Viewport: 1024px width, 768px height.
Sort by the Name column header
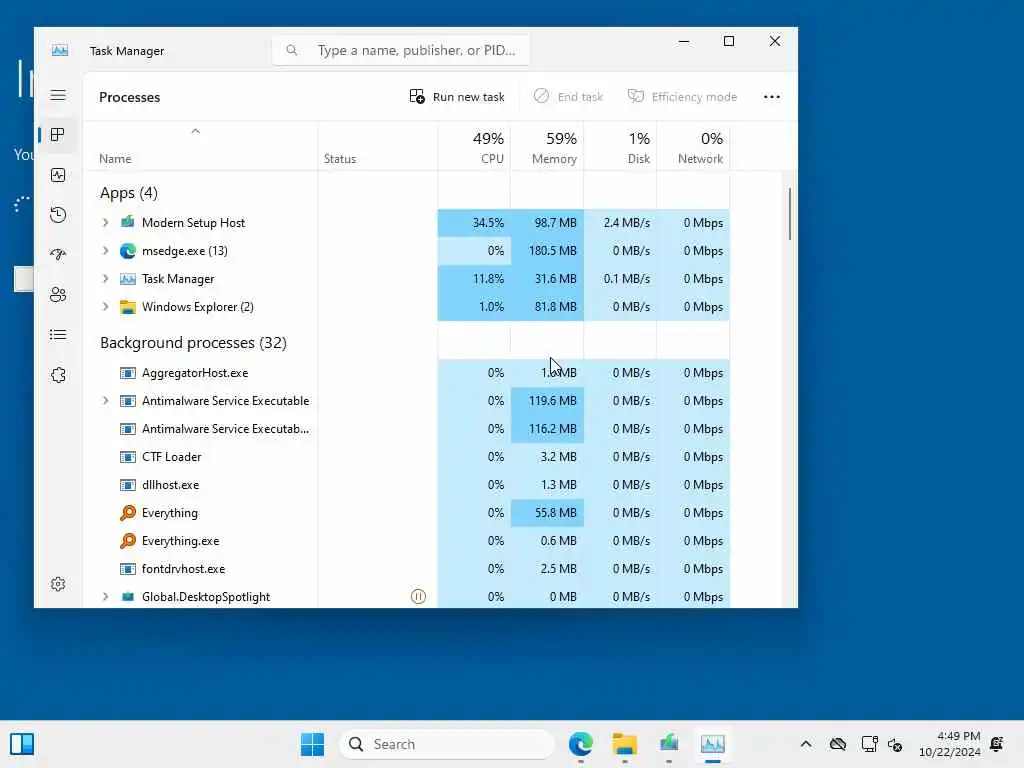(x=201, y=147)
